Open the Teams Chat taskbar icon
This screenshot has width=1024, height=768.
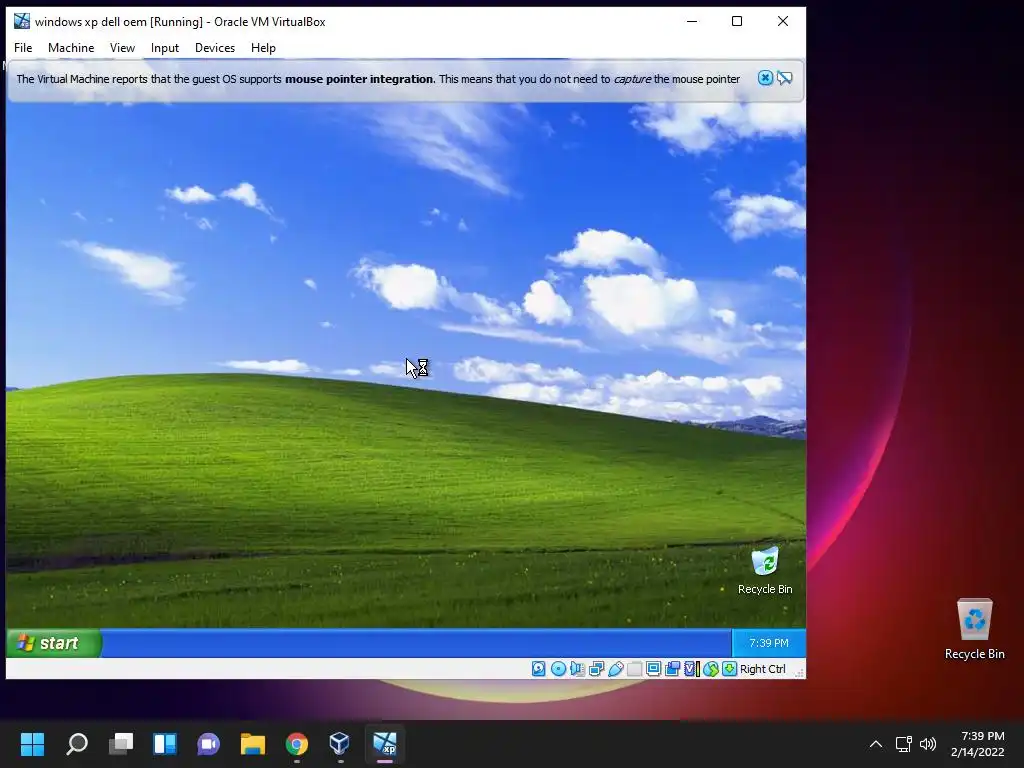[208, 744]
